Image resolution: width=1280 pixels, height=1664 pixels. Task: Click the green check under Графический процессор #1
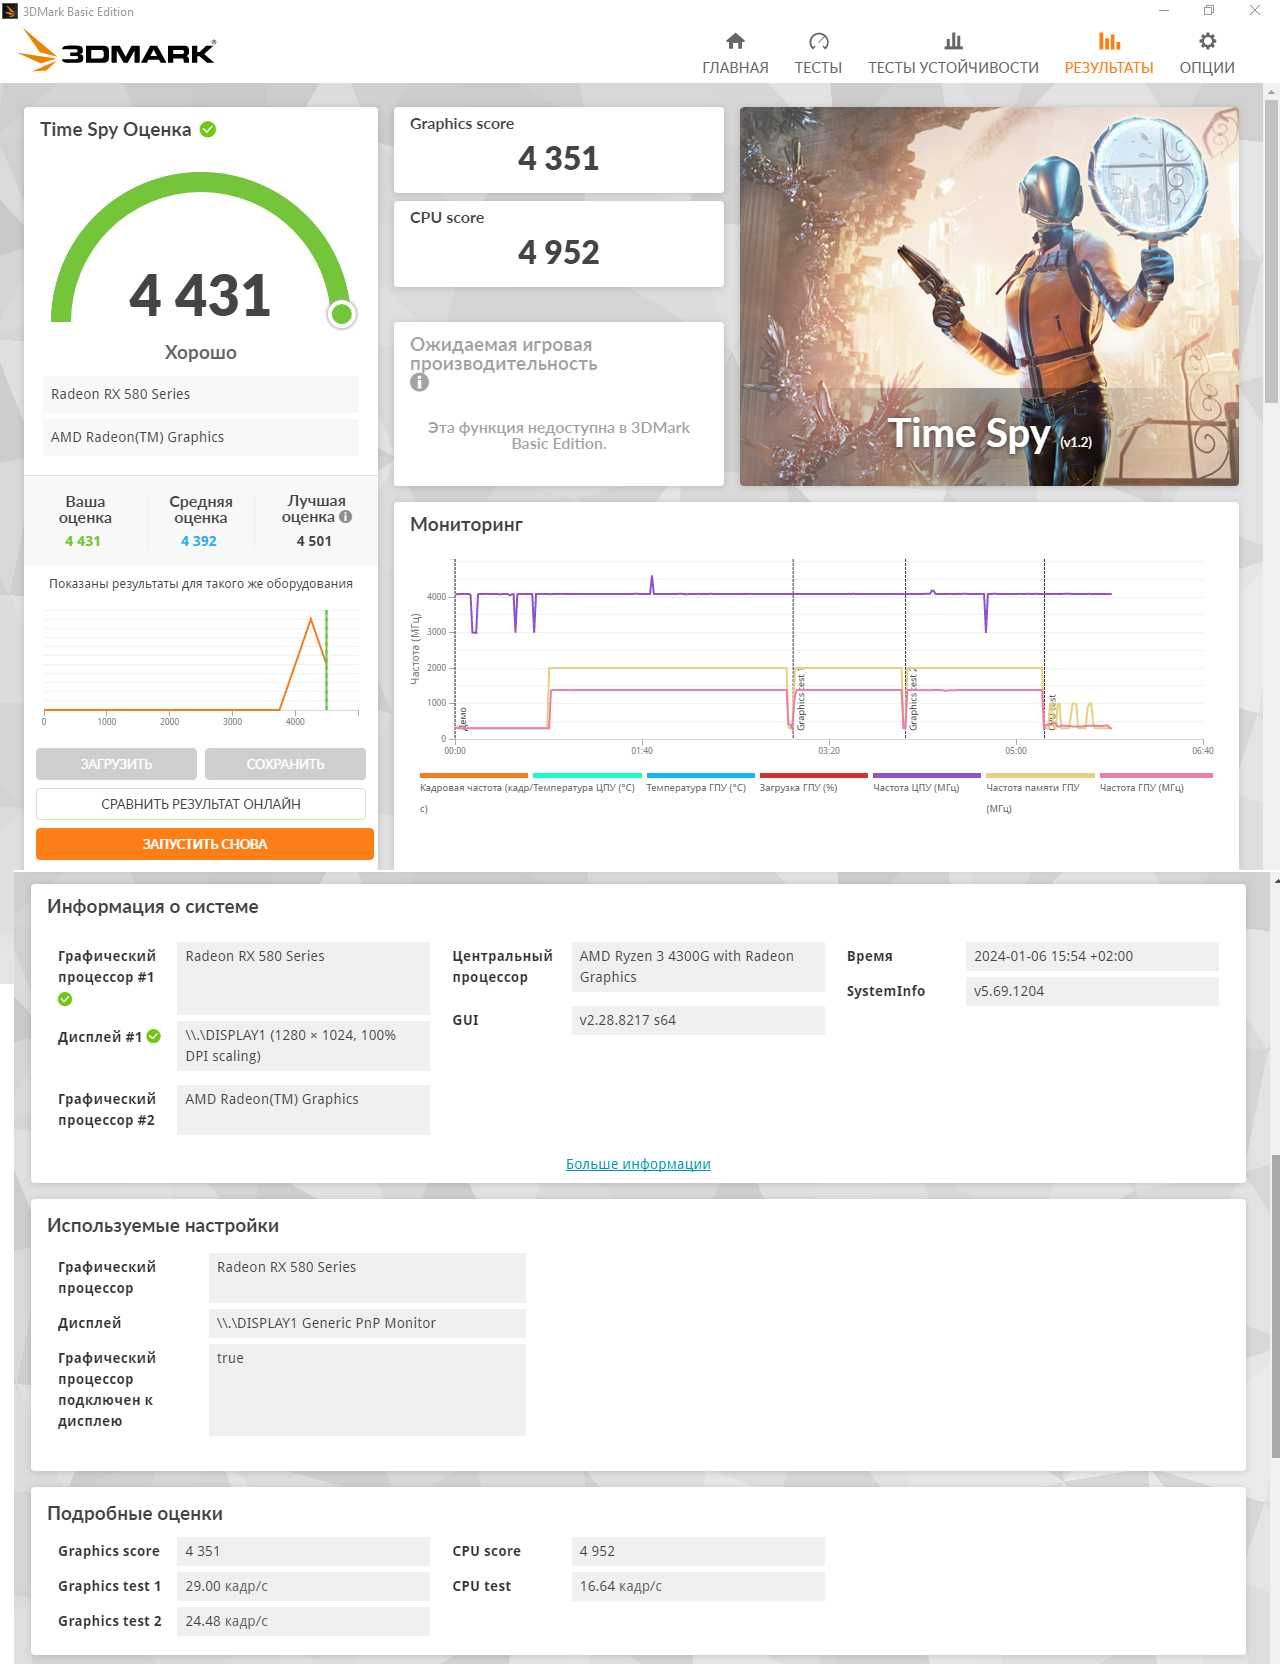pos(65,999)
